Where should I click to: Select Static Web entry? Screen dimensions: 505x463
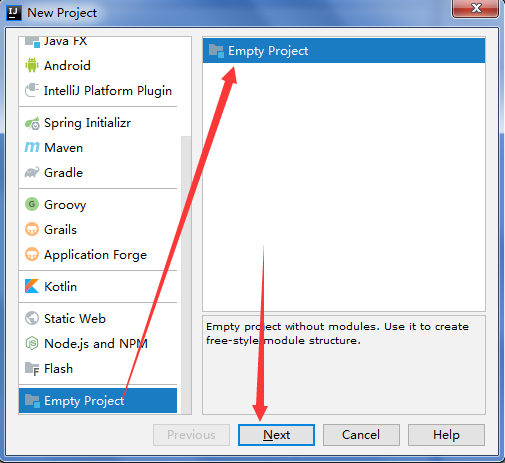pos(98,318)
